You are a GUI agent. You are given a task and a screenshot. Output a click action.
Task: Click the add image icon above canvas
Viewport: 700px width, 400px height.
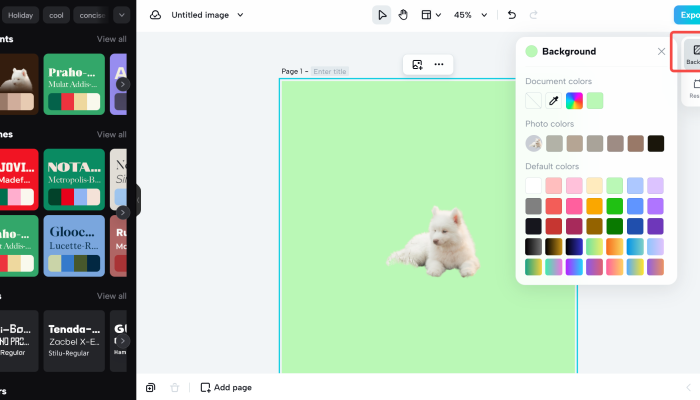point(417,64)
